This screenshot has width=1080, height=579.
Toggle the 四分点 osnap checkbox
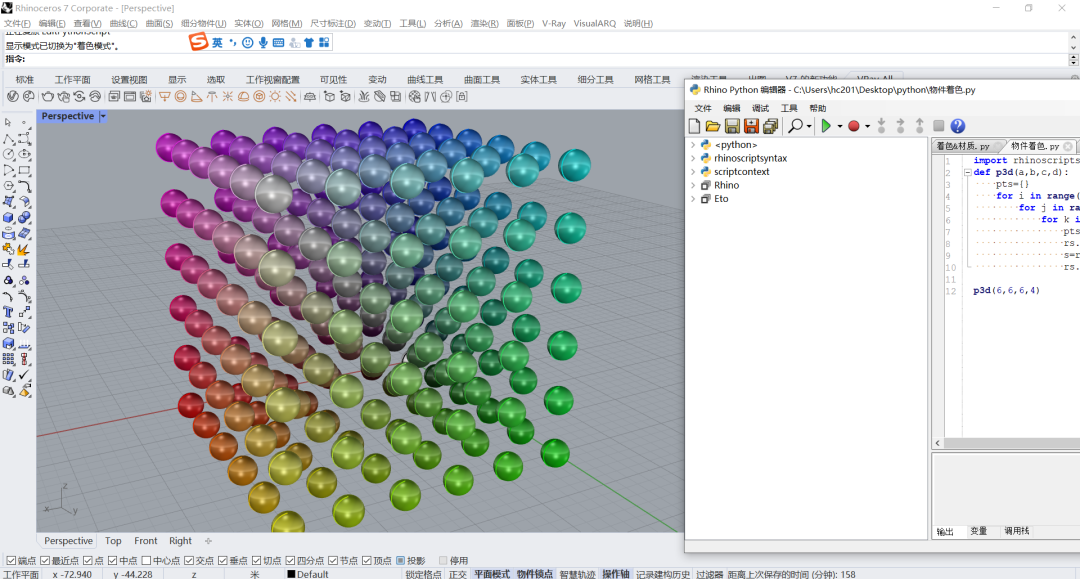pos(290,560)
